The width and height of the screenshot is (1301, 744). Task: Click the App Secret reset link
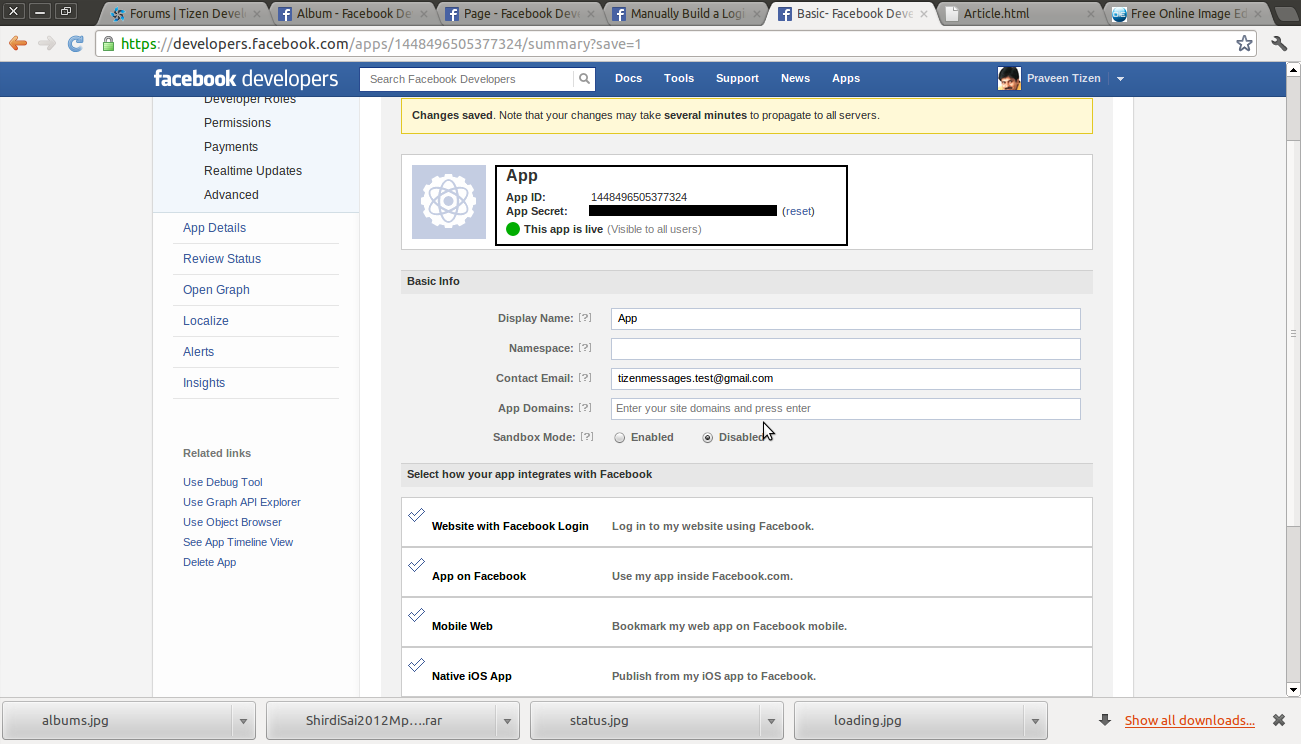click(x=798, y=211)
